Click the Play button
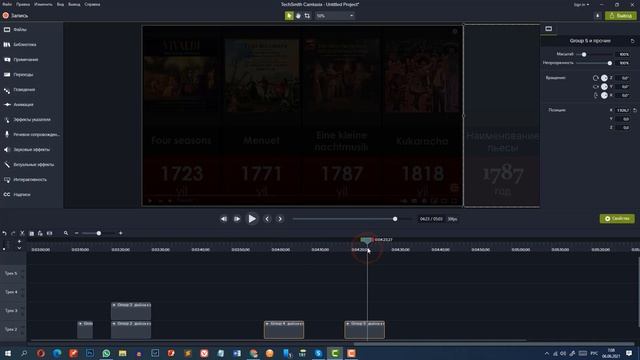This screenshot has height=360, width=640. pyautogui.click(x=252, y=219)
